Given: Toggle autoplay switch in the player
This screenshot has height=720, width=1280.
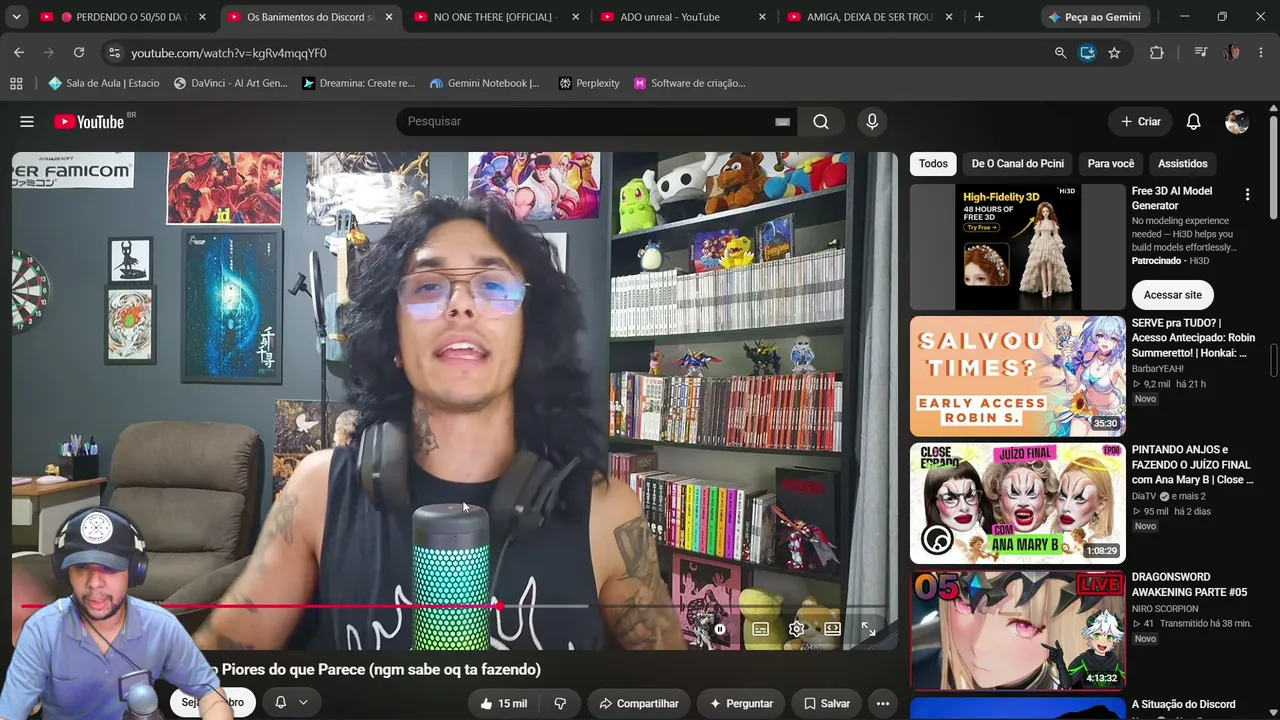Looking at the screenshot, I should click(719, 629).
